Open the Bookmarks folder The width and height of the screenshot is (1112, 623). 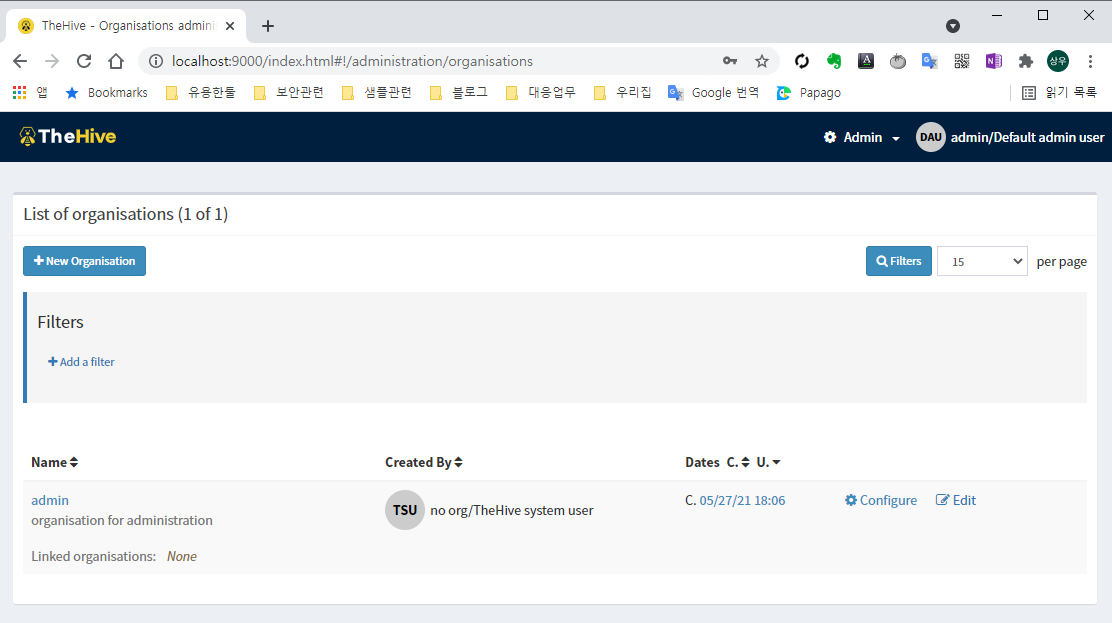106,93
